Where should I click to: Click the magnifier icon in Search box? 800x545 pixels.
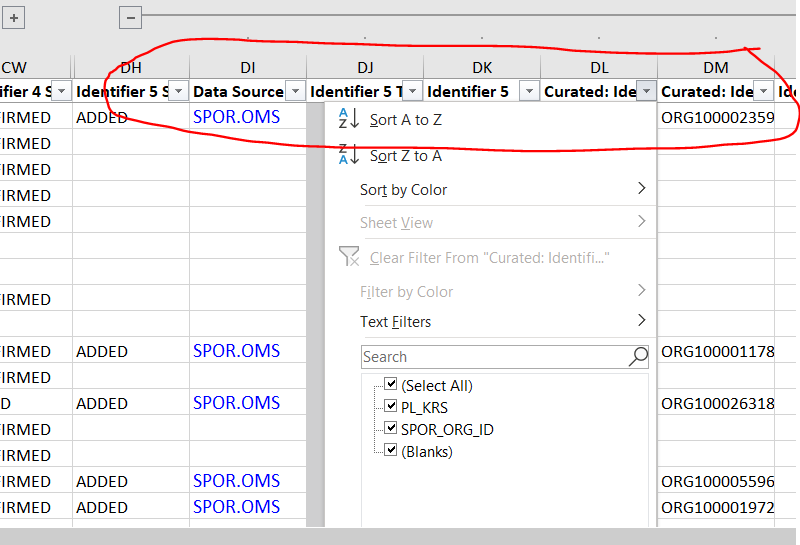tap(638, 357)
